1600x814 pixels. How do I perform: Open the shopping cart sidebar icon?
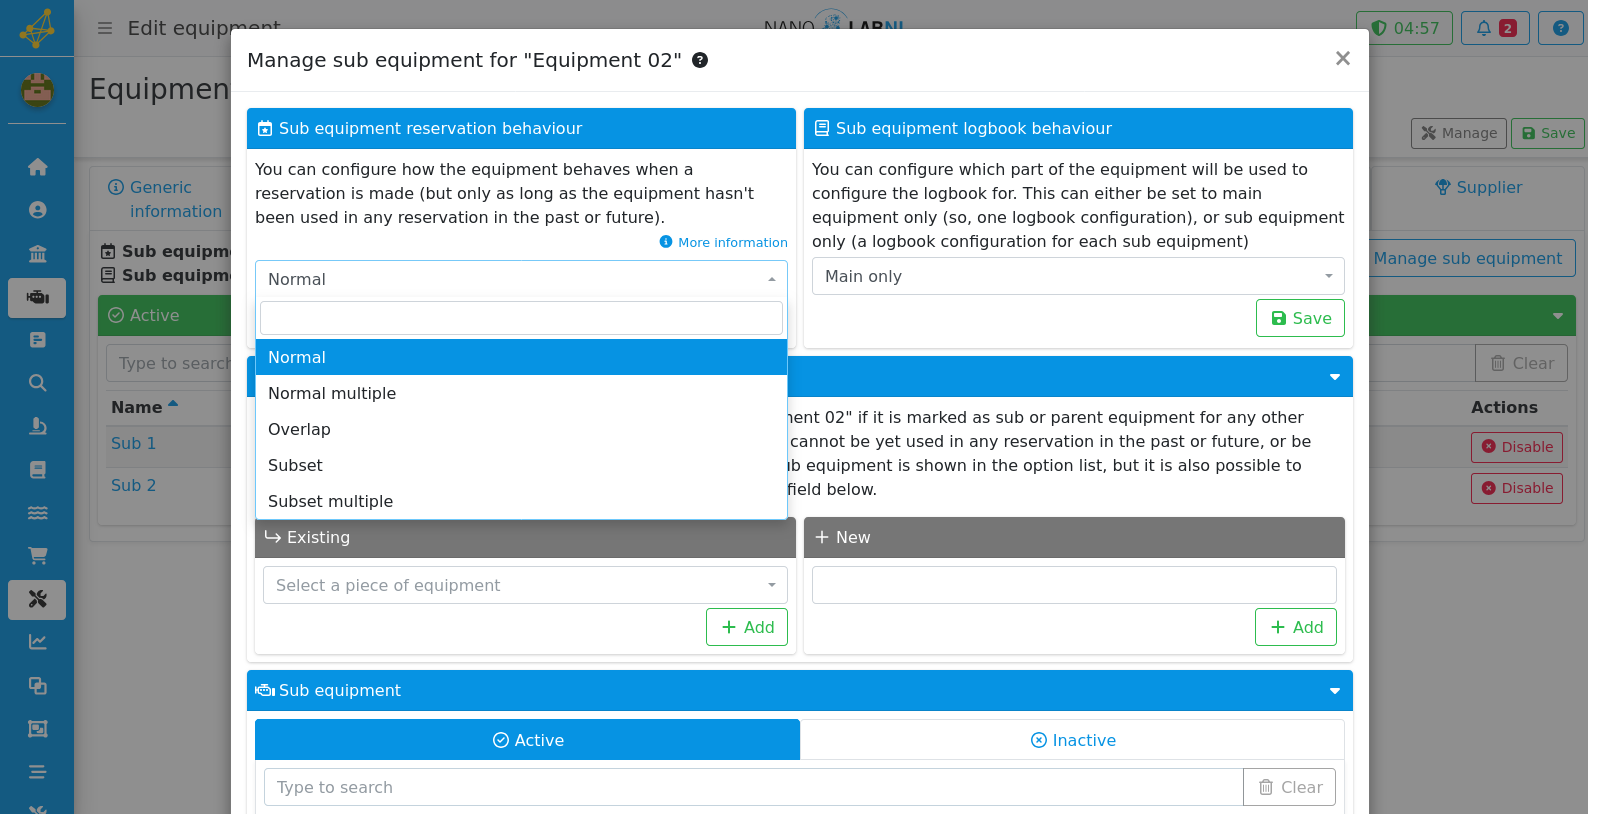pyautogui.click(x=37, y=555)
